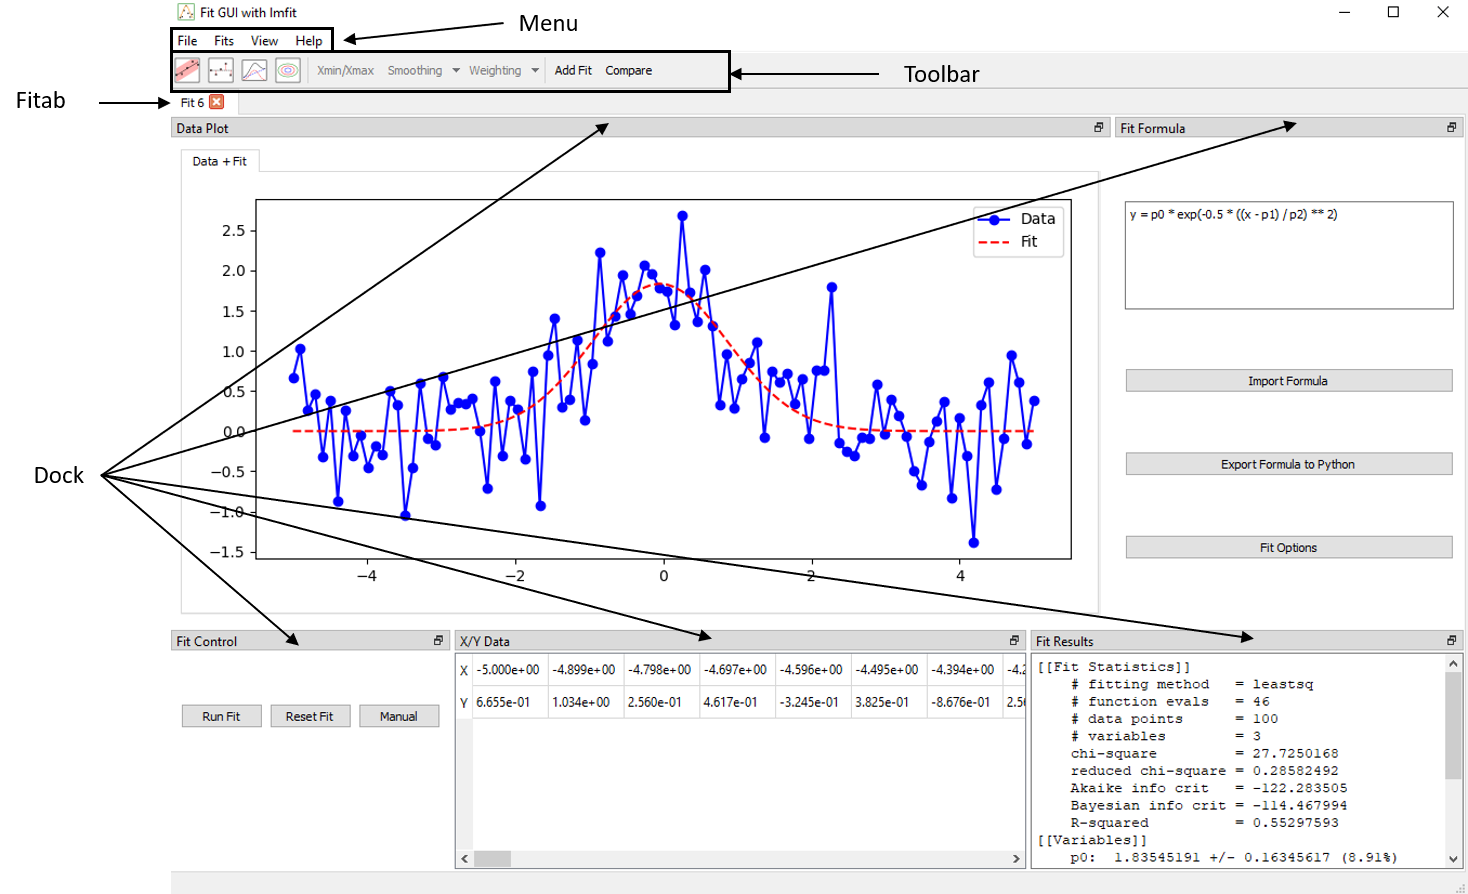
Task: Float the X/Y Data dock panel
Action: 1014,641
